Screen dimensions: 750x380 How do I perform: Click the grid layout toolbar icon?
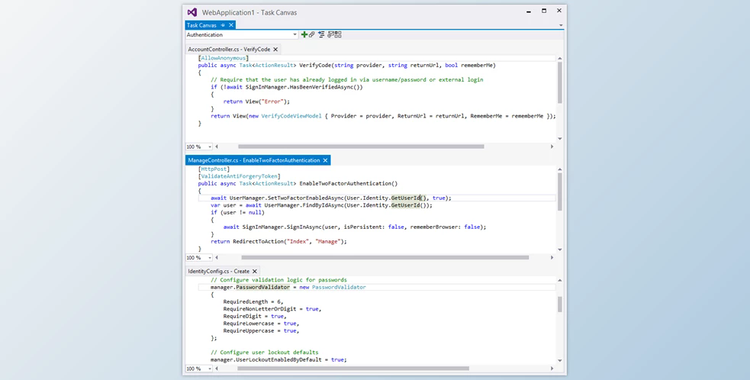tap(338, 34)
